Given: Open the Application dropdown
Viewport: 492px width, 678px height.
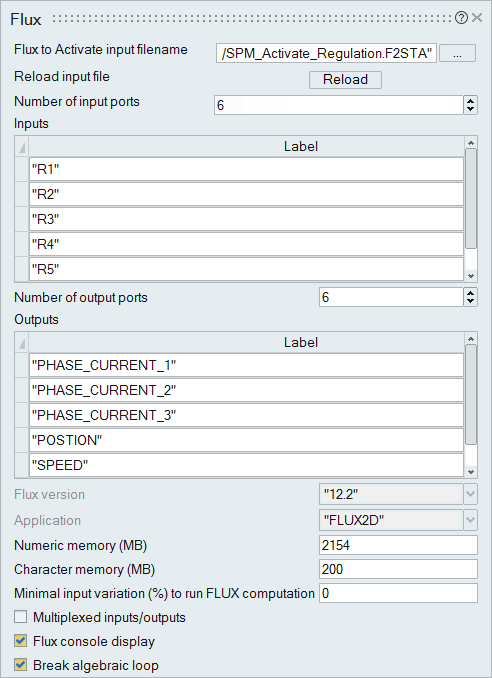Looking at the screenshot, I should click(x=470, y=520).
